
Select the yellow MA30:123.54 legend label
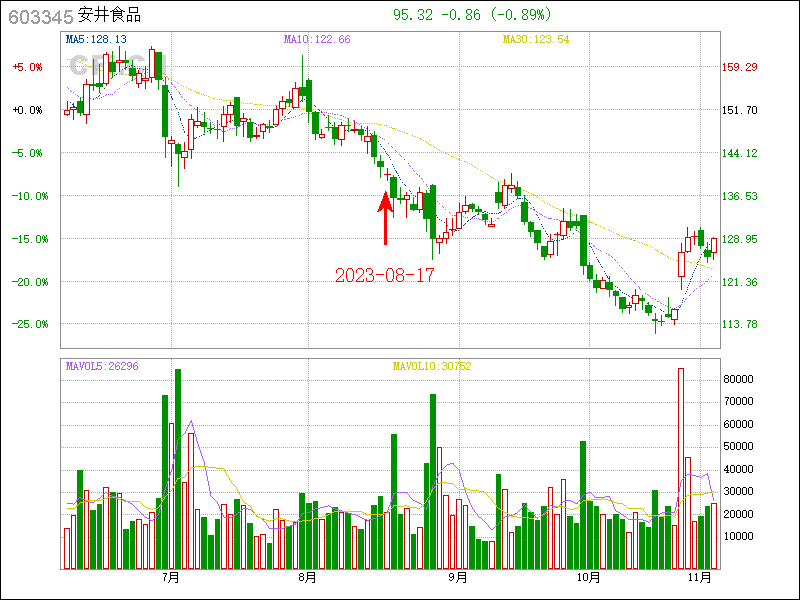coord(536,39)
